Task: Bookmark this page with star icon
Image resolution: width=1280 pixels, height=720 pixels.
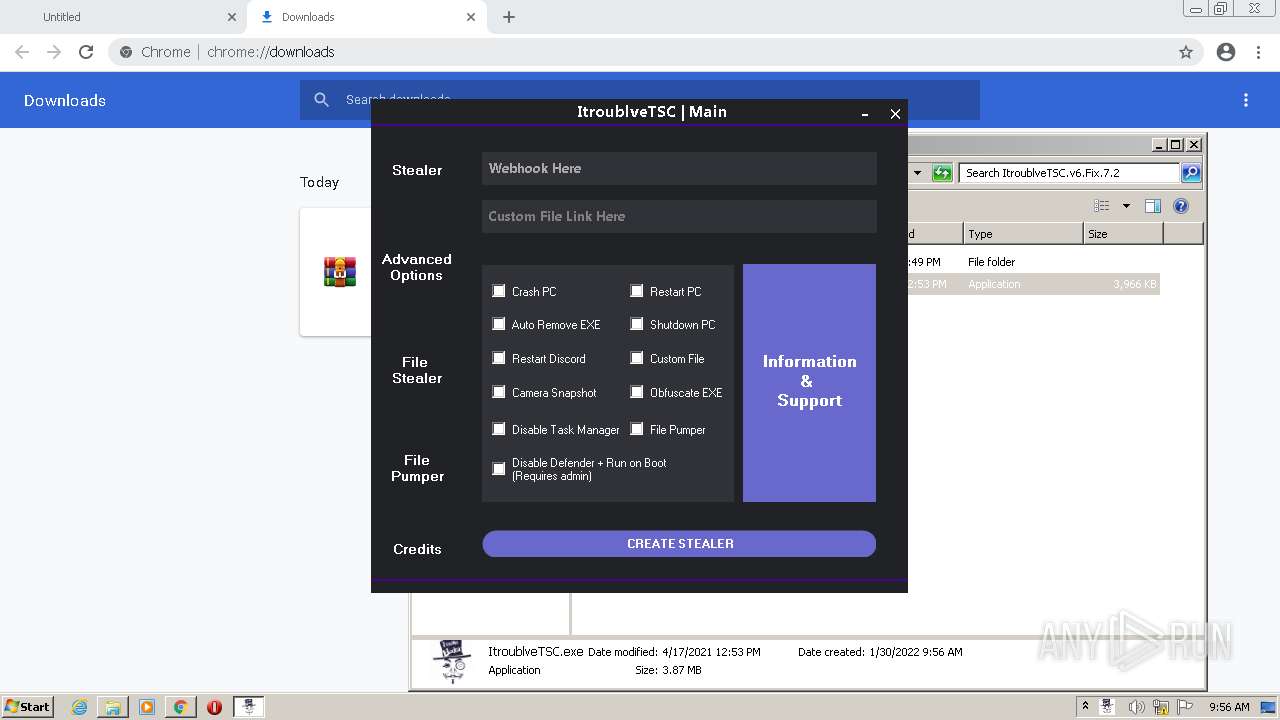Action: point(1186,52)
